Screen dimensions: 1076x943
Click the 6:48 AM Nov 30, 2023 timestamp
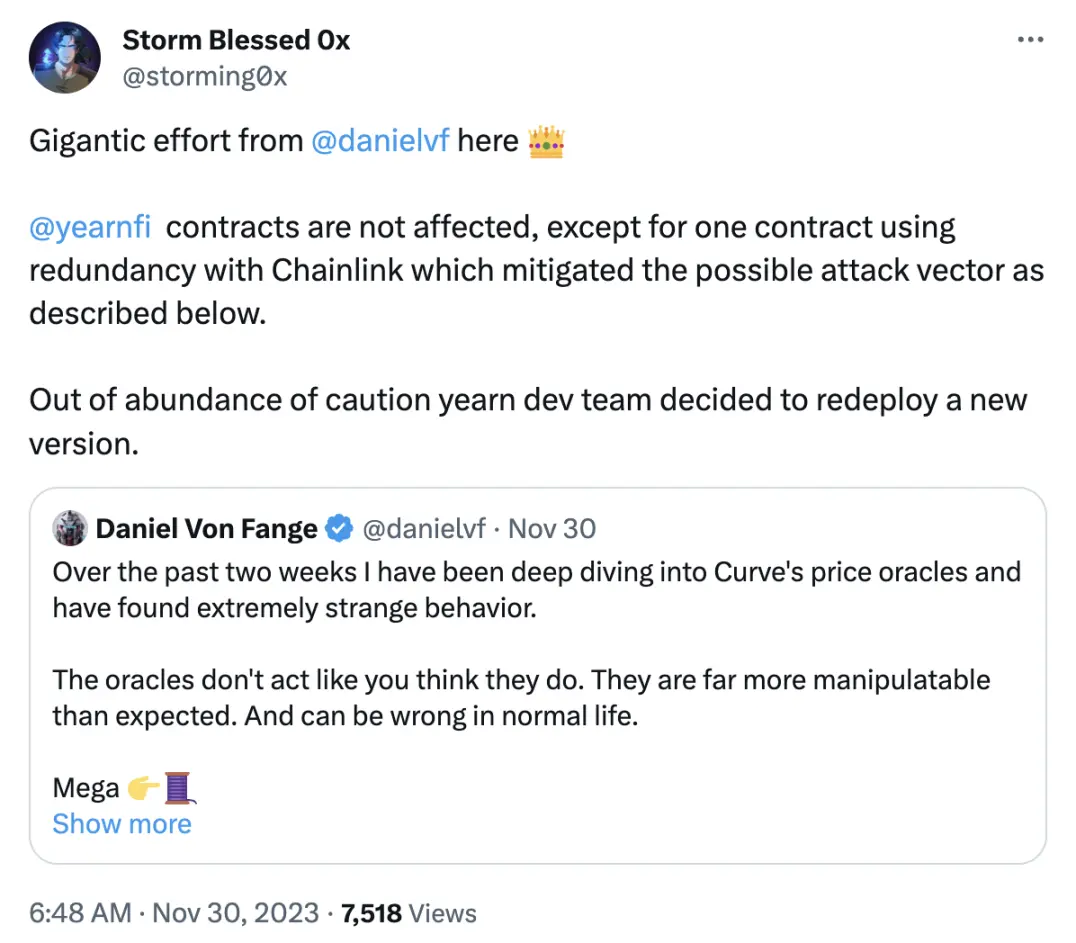(x=174, y=912)
